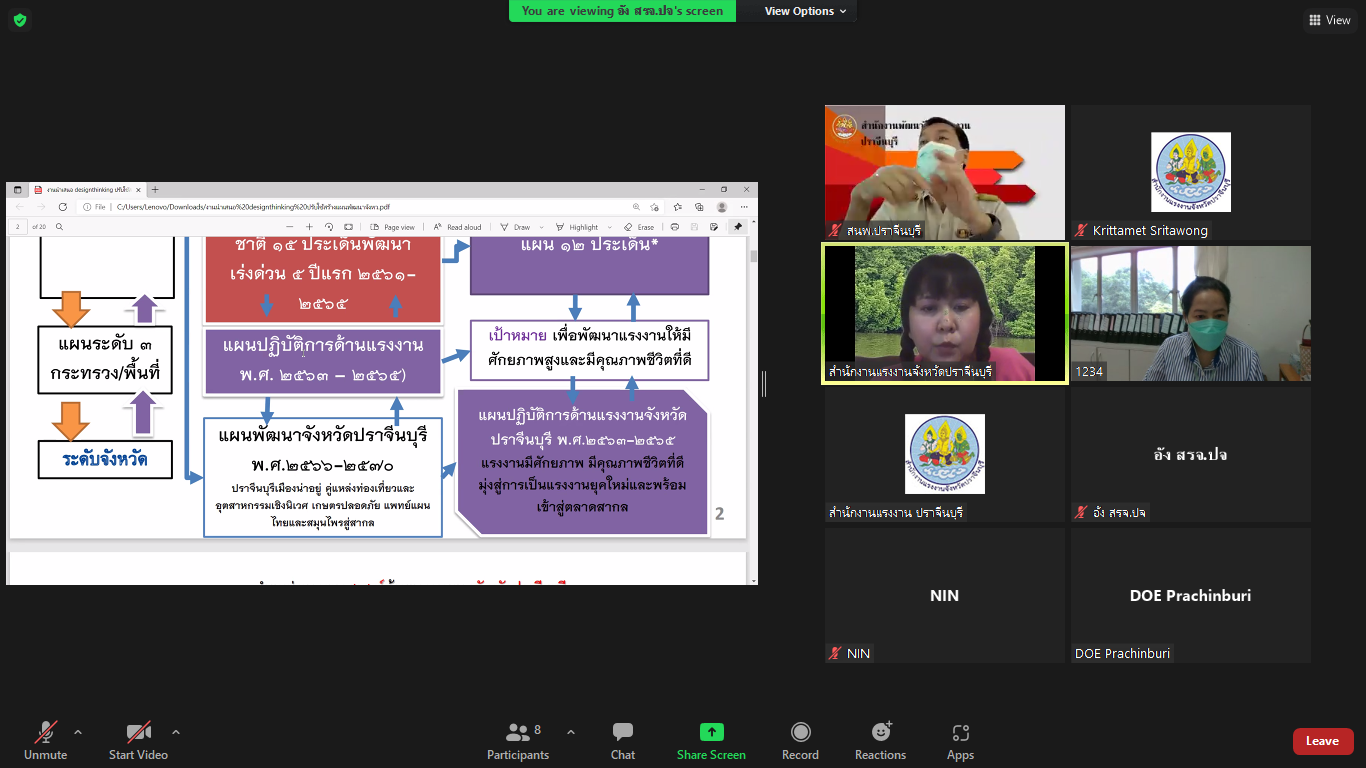
Task: Open the Participants panel
Action: [x=518, y=741]
